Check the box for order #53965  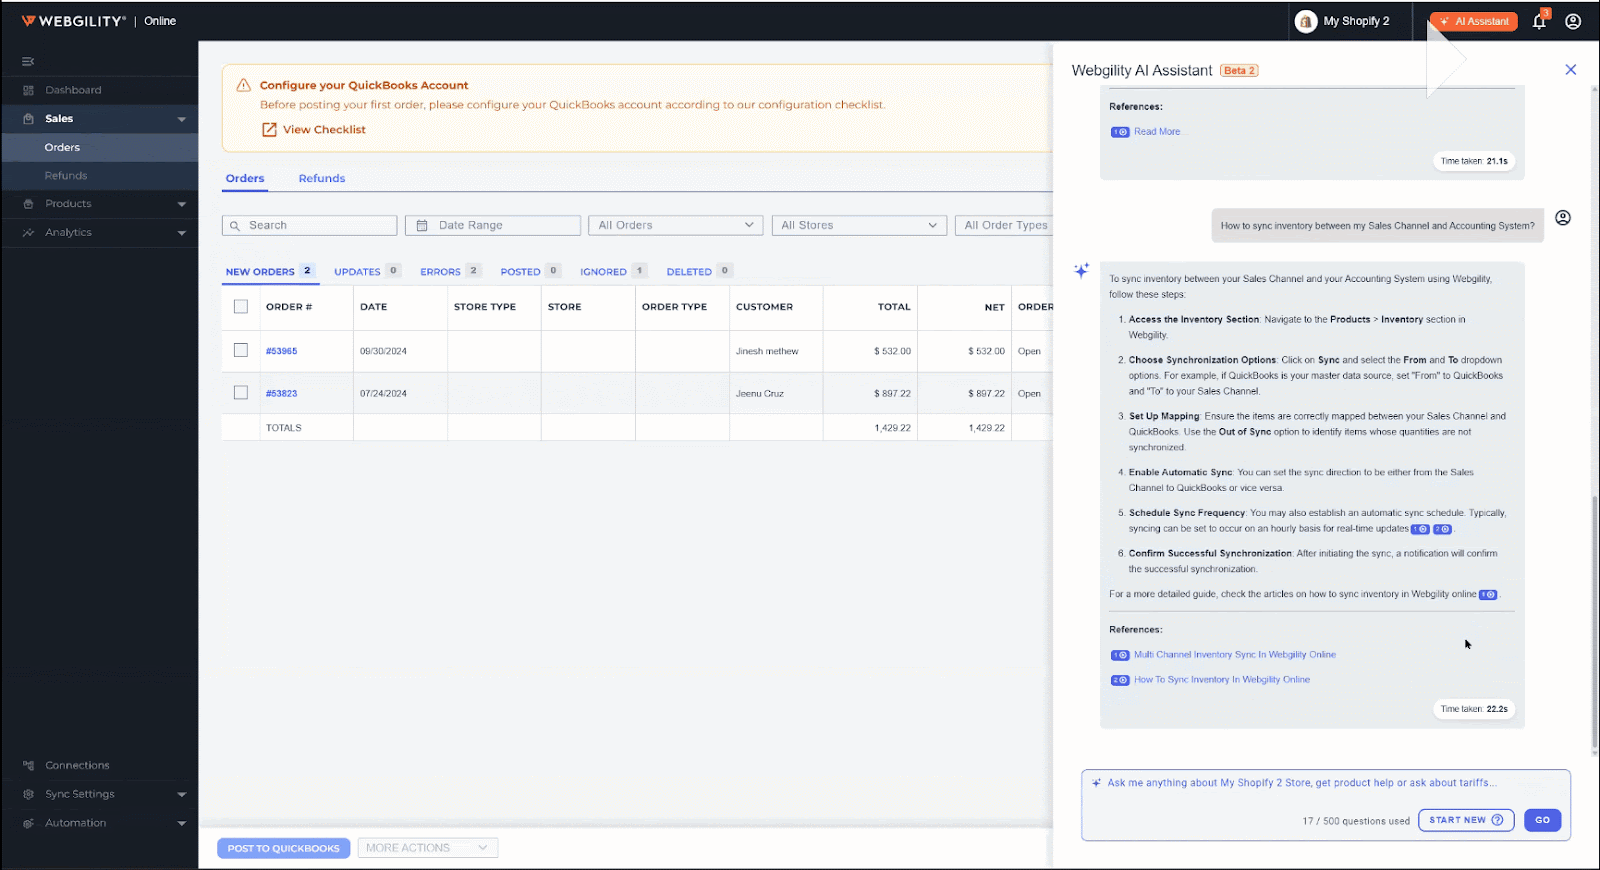click(x=241, y=351)
